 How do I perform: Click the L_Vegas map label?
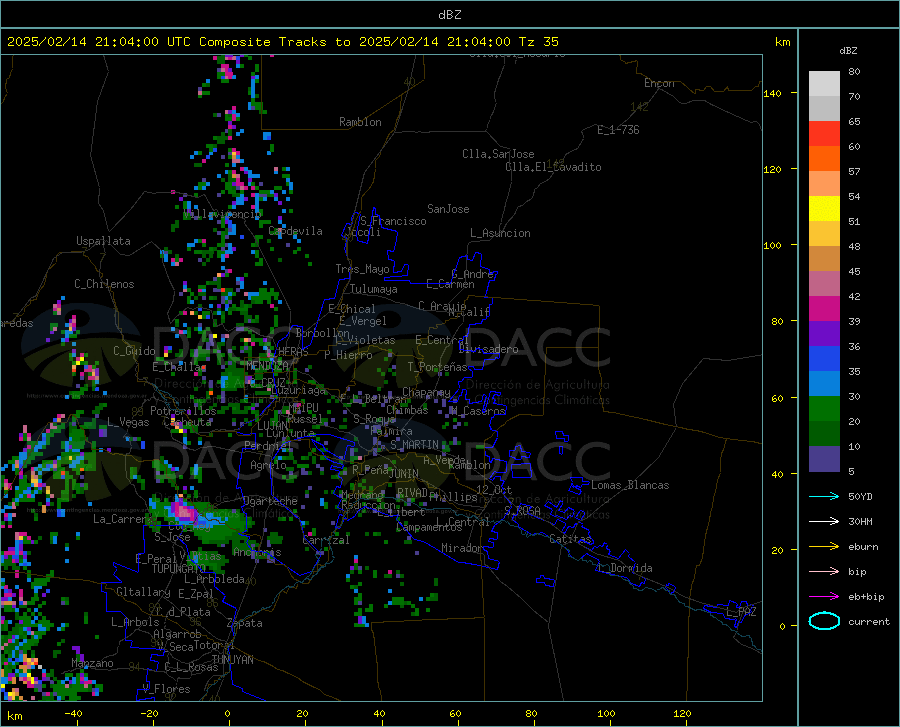coord(128,422)
